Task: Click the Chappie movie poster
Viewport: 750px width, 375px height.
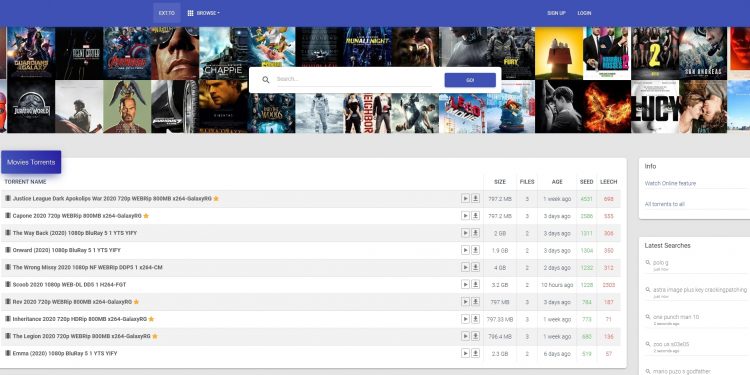Action: point(223,53)
